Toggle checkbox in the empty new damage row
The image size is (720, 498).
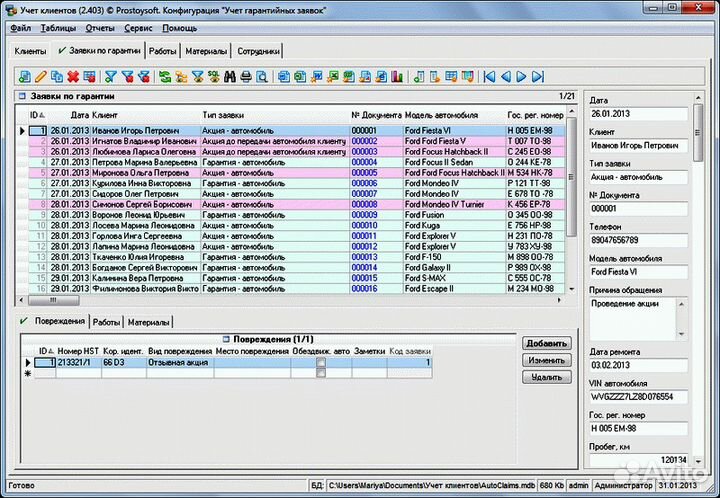[x=320, y=373]
